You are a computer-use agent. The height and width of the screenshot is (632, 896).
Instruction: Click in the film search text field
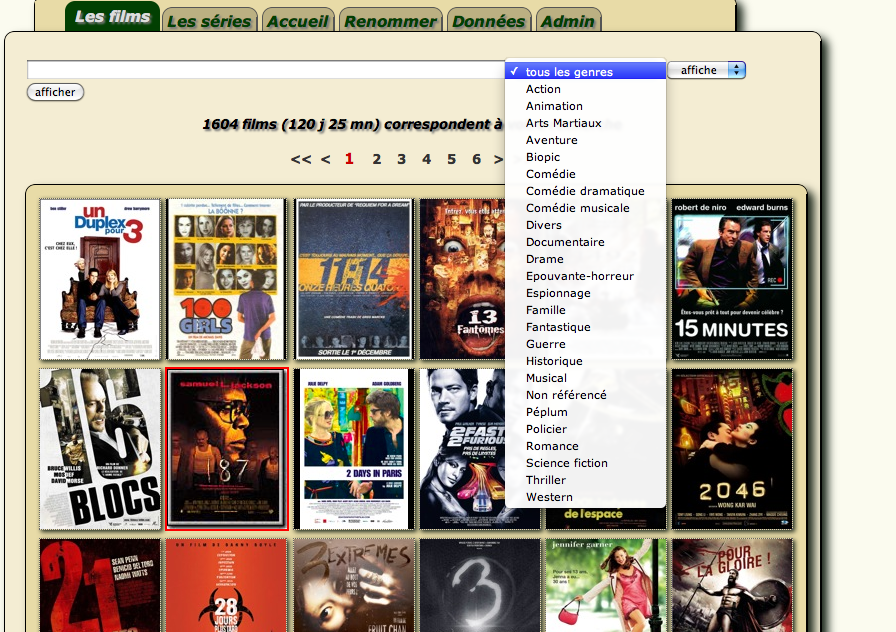265,70
